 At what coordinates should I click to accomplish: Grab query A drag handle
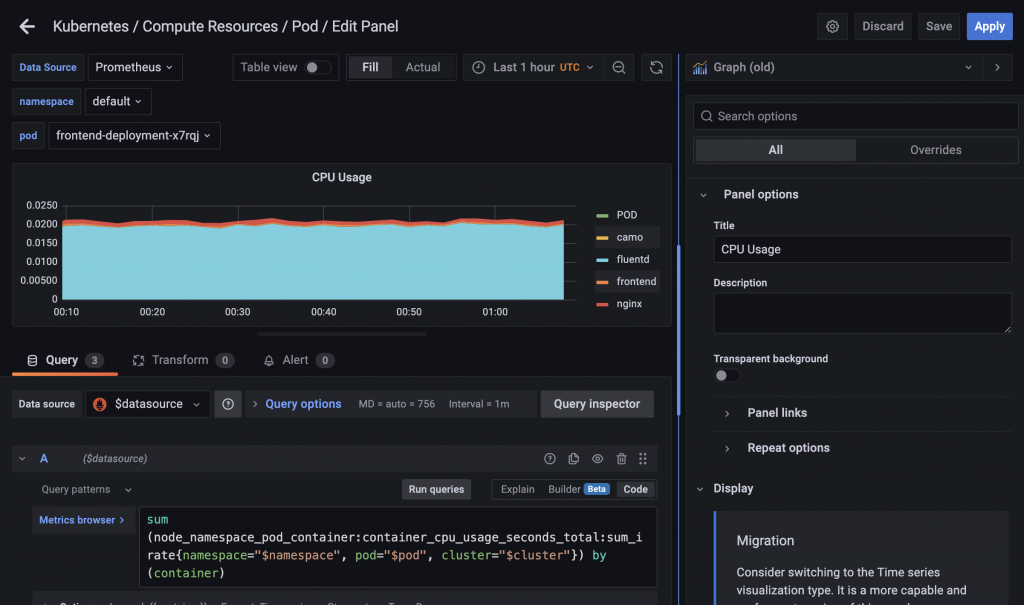(643, 459)
